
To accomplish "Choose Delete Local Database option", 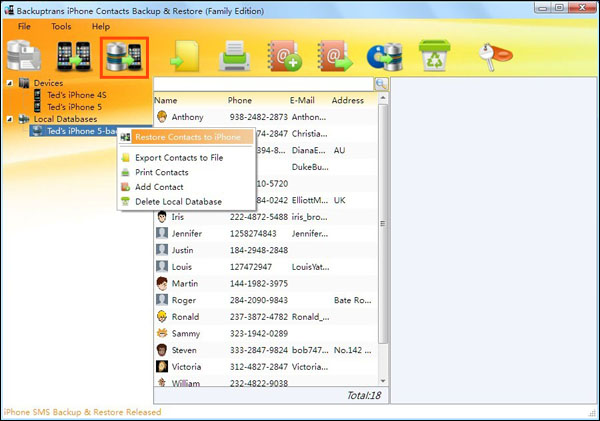I will 178,202.
